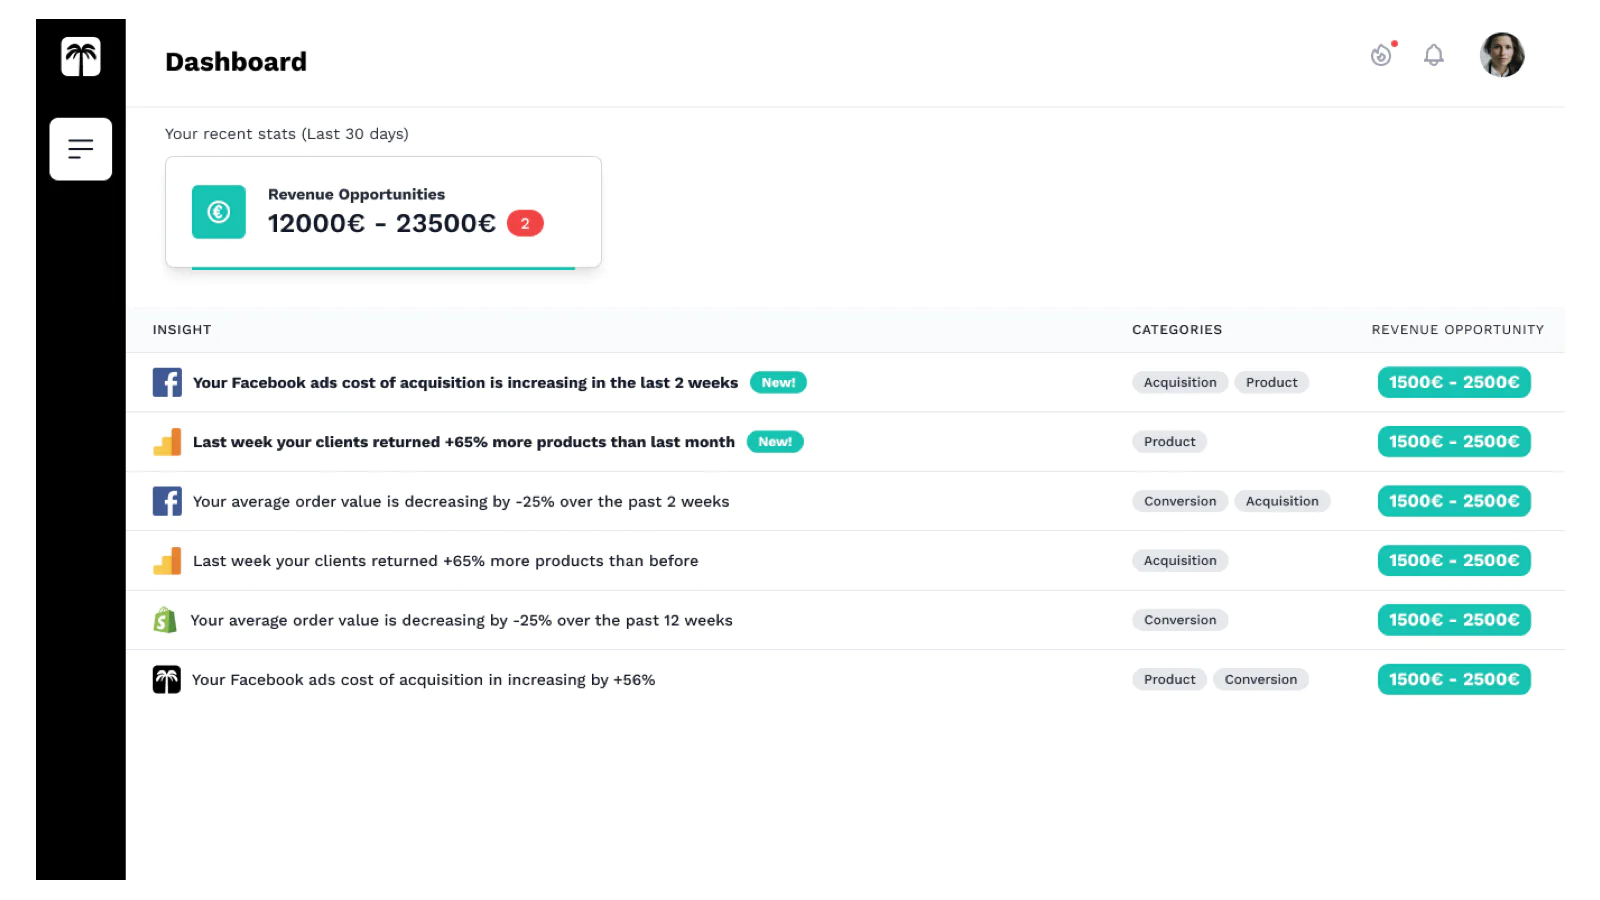The width and height of the screenshot is (1600, 900).
Task: Click Conversion tag on 'past 2 weeks' row
Action: coord(1180,501)
